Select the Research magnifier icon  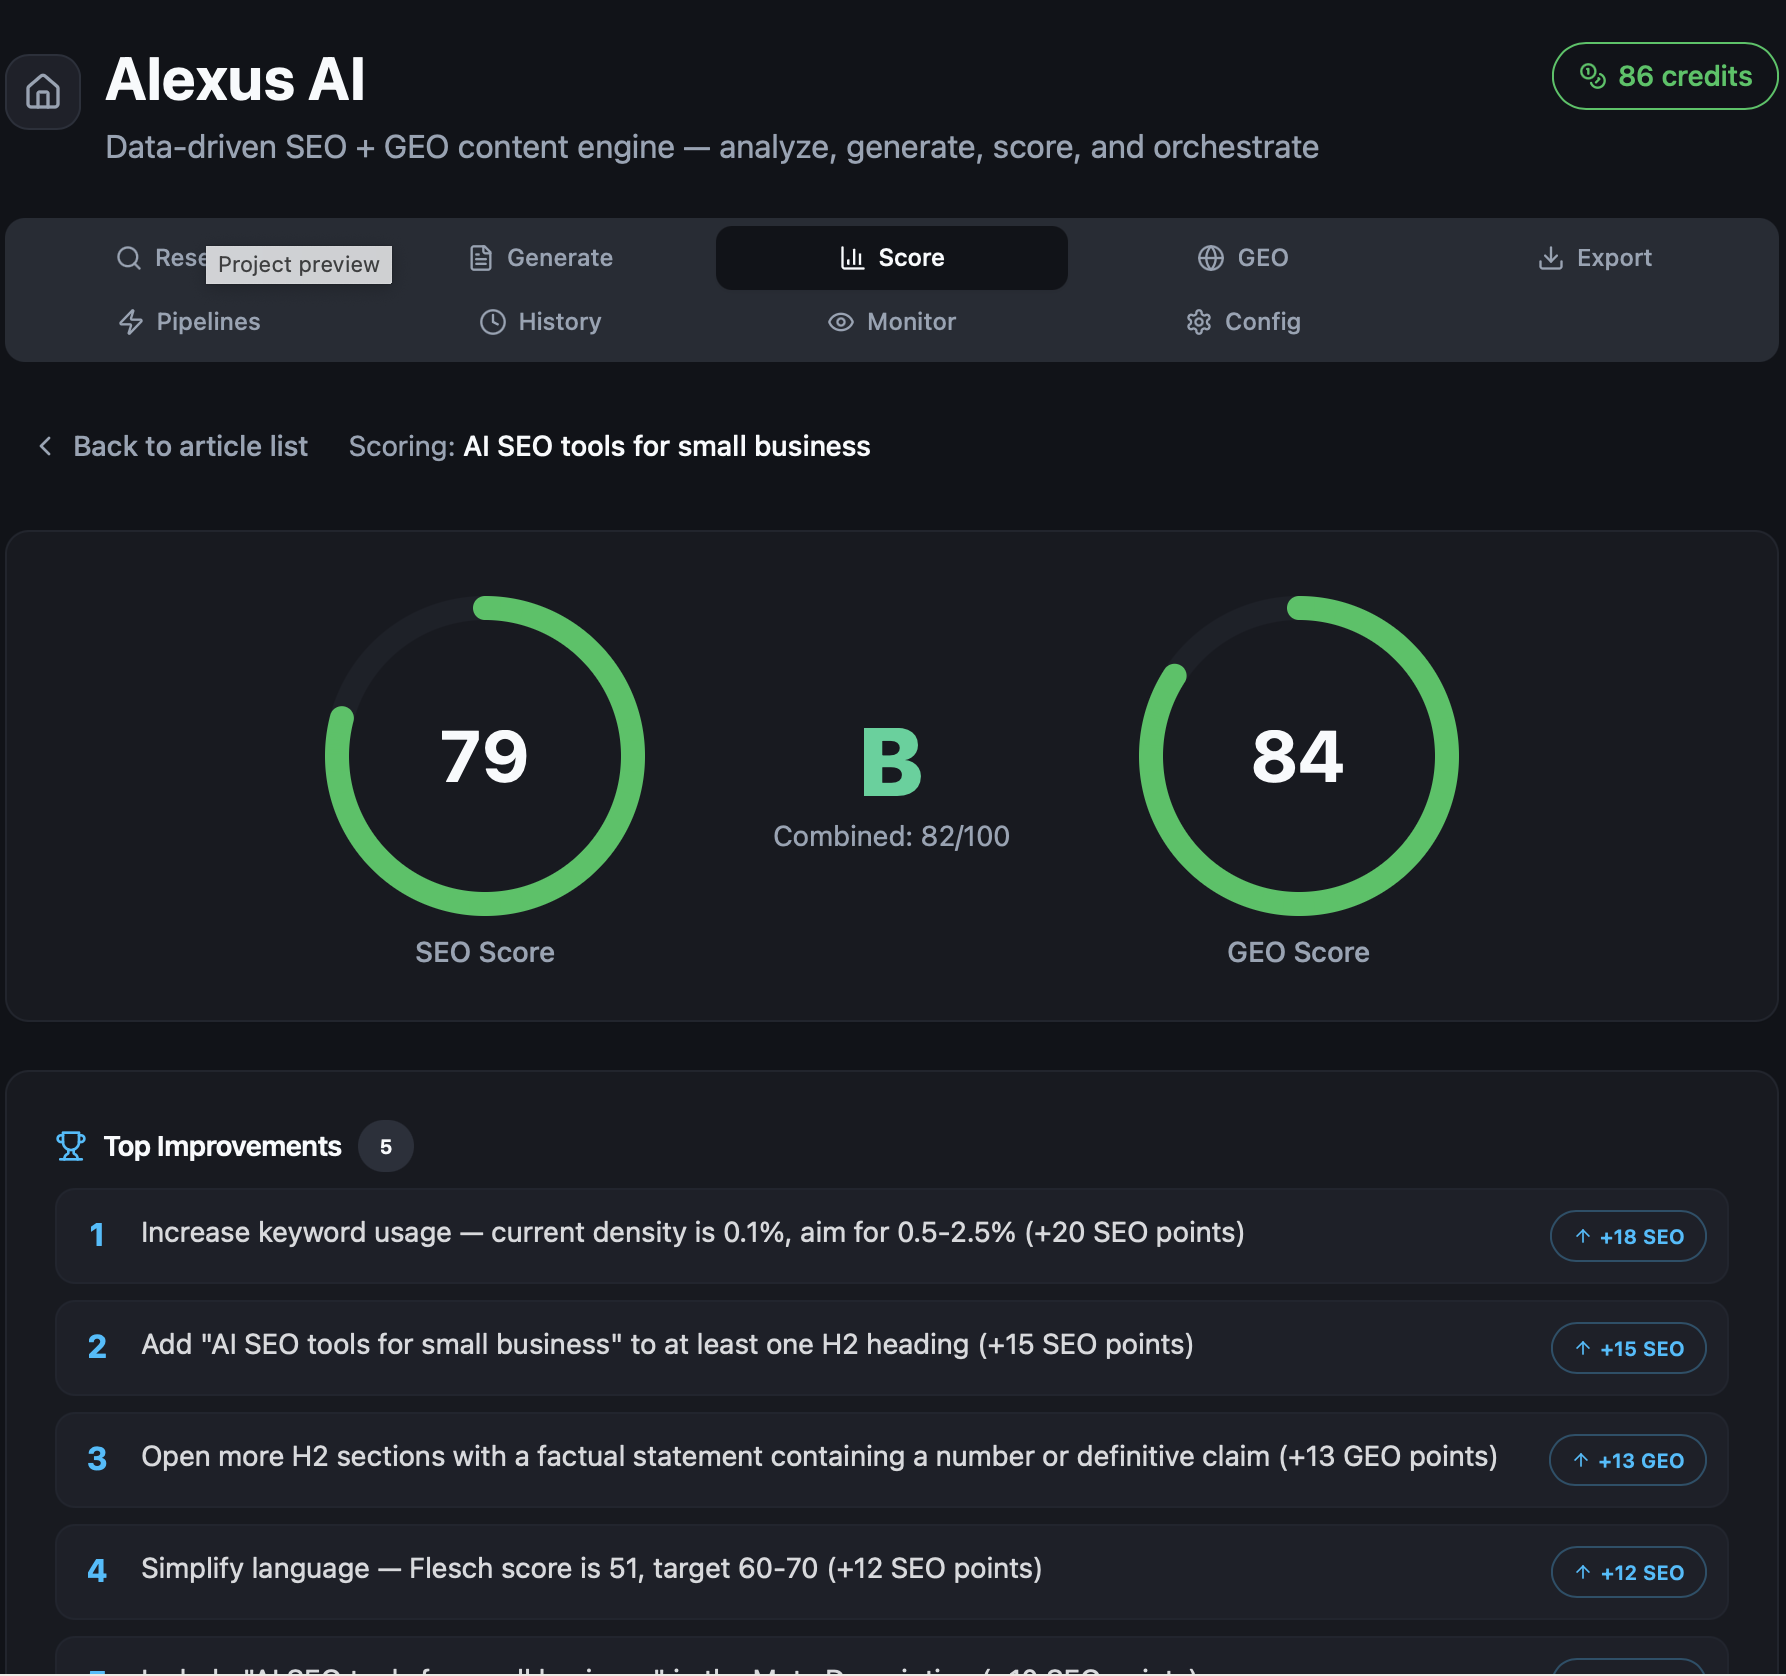(x=129, y=257)
